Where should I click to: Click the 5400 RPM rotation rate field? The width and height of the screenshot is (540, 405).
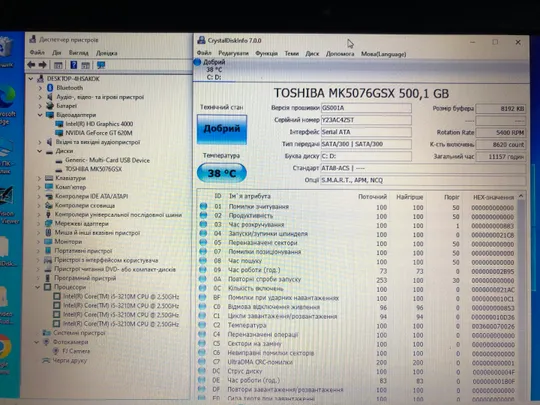tap(500, 133)
